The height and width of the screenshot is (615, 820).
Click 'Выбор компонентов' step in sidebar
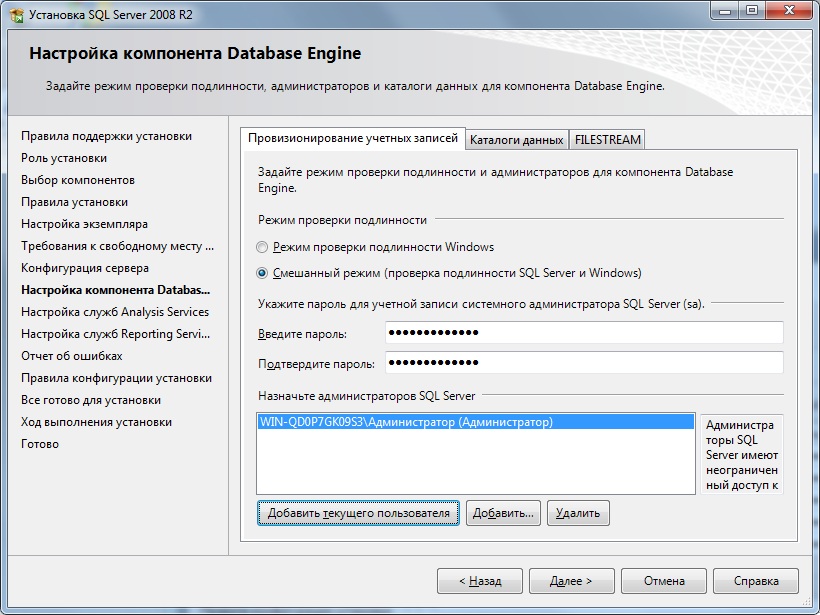[78, 180]
